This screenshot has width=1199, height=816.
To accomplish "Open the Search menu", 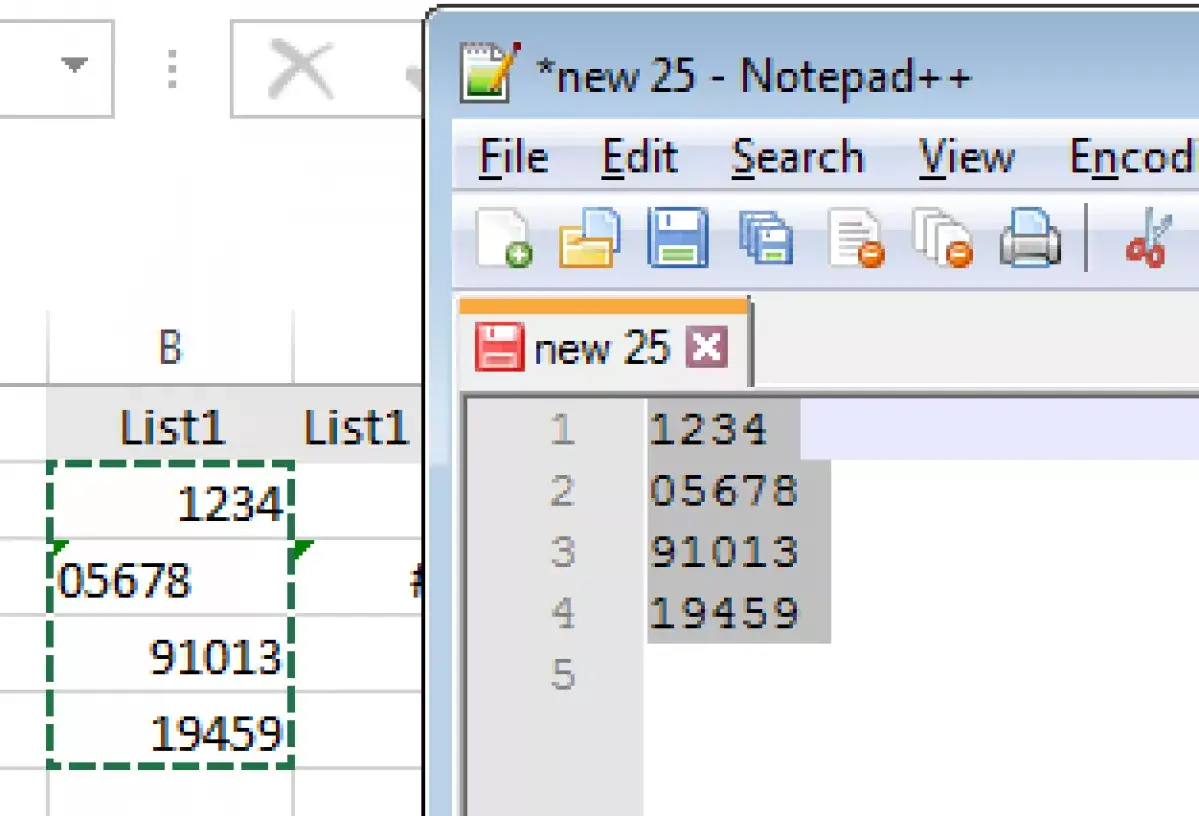I will [x=797, y=158].
